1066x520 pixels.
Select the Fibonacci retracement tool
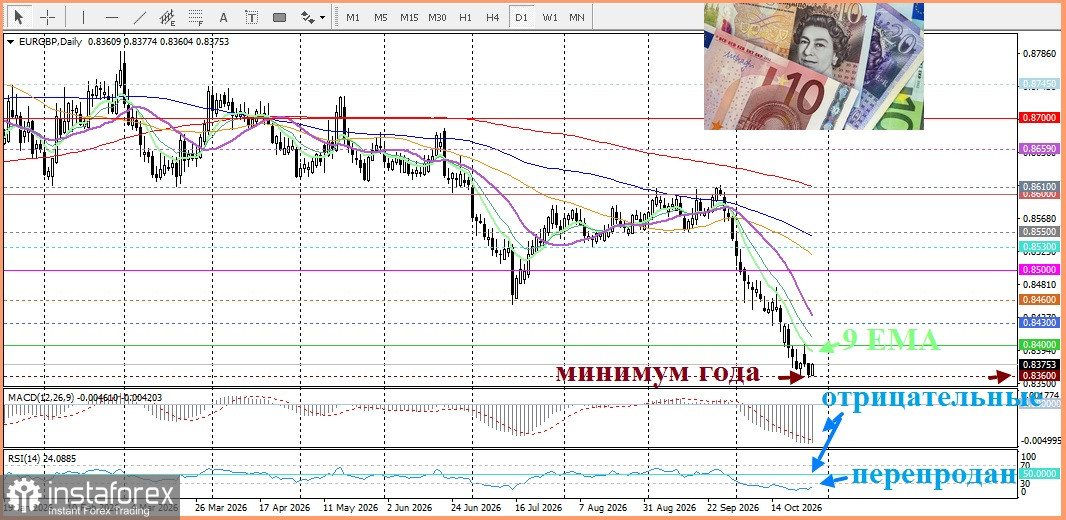pos(196,17)
